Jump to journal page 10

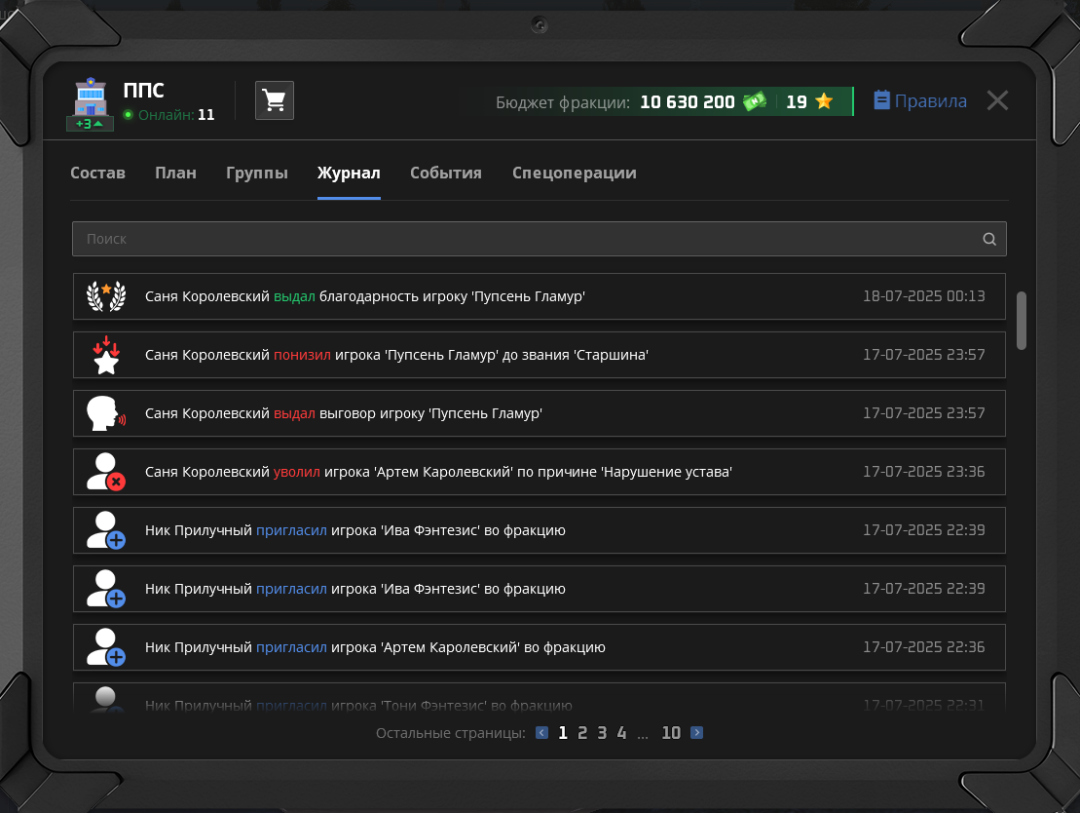(x=671, y=732)
